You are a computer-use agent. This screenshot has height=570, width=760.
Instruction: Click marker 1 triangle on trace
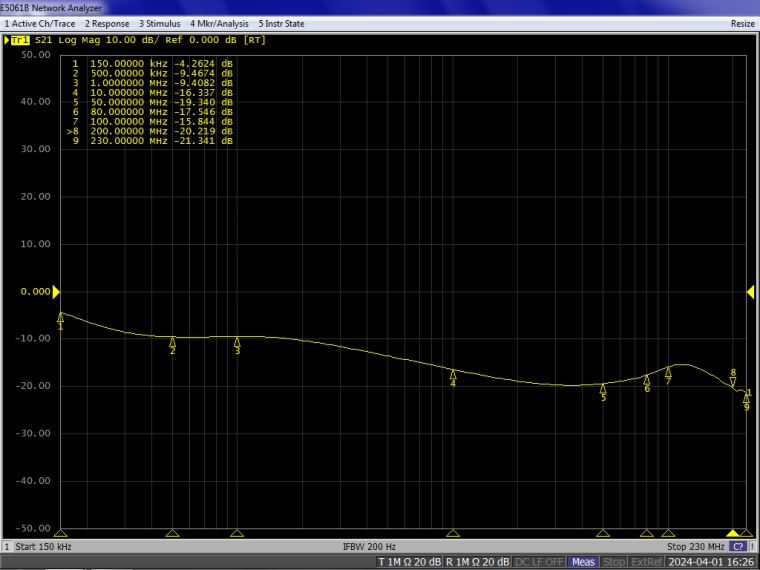pyautogui.click(x=60, y=317)
